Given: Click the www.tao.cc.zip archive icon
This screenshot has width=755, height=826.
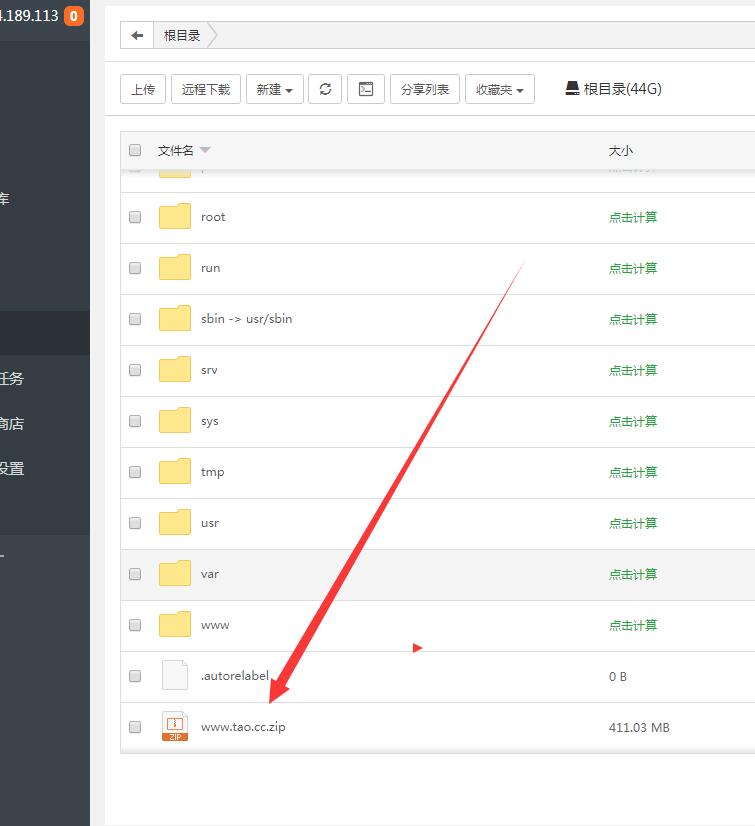Looking at the screenshot, I should [x=175, y=727].
